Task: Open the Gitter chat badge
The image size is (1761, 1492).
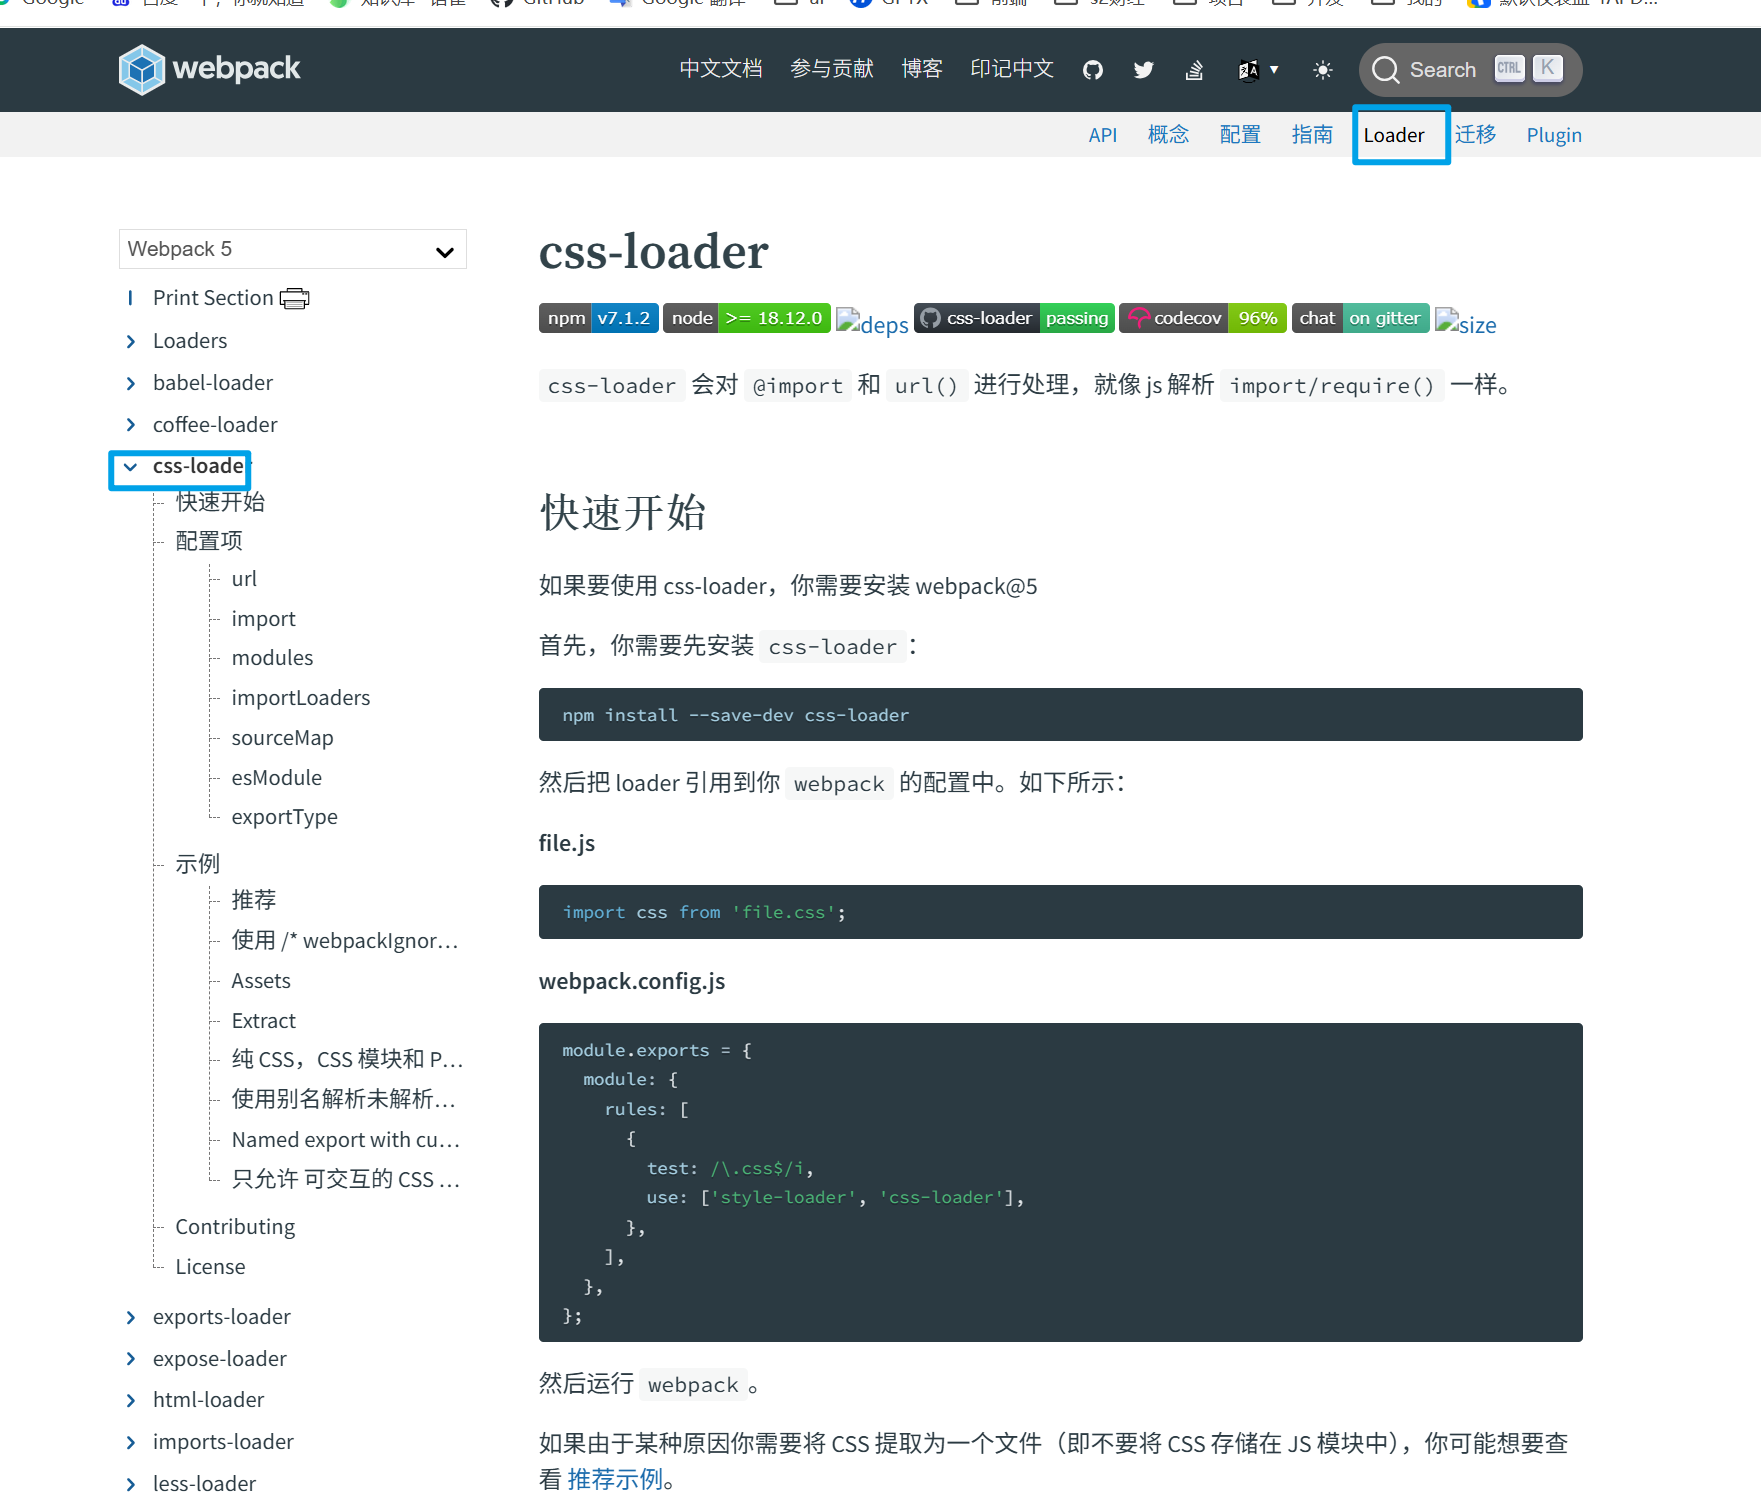Action: (1360, 317)
